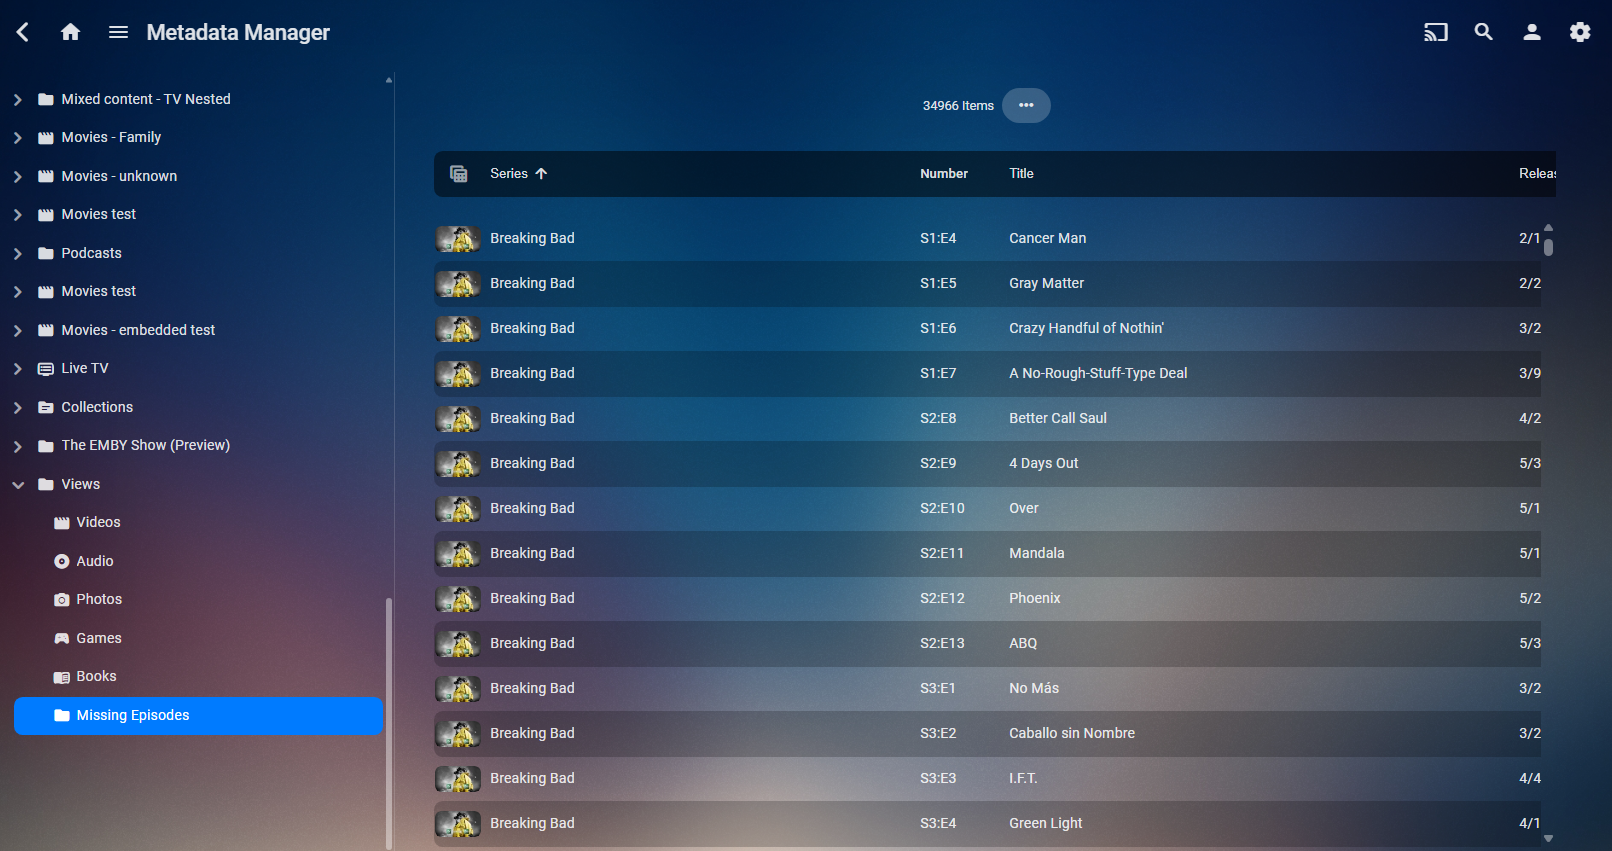Screen dimensions: 1612x851
Task: Sort by the Number column header
Action: pyautogui.click(x=944, y=174)
